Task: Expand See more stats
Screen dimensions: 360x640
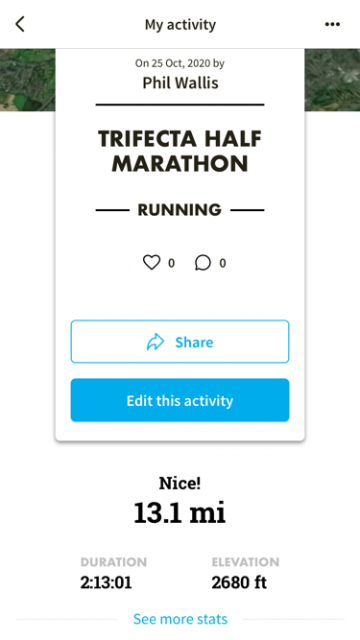Action: pos(180,619)
